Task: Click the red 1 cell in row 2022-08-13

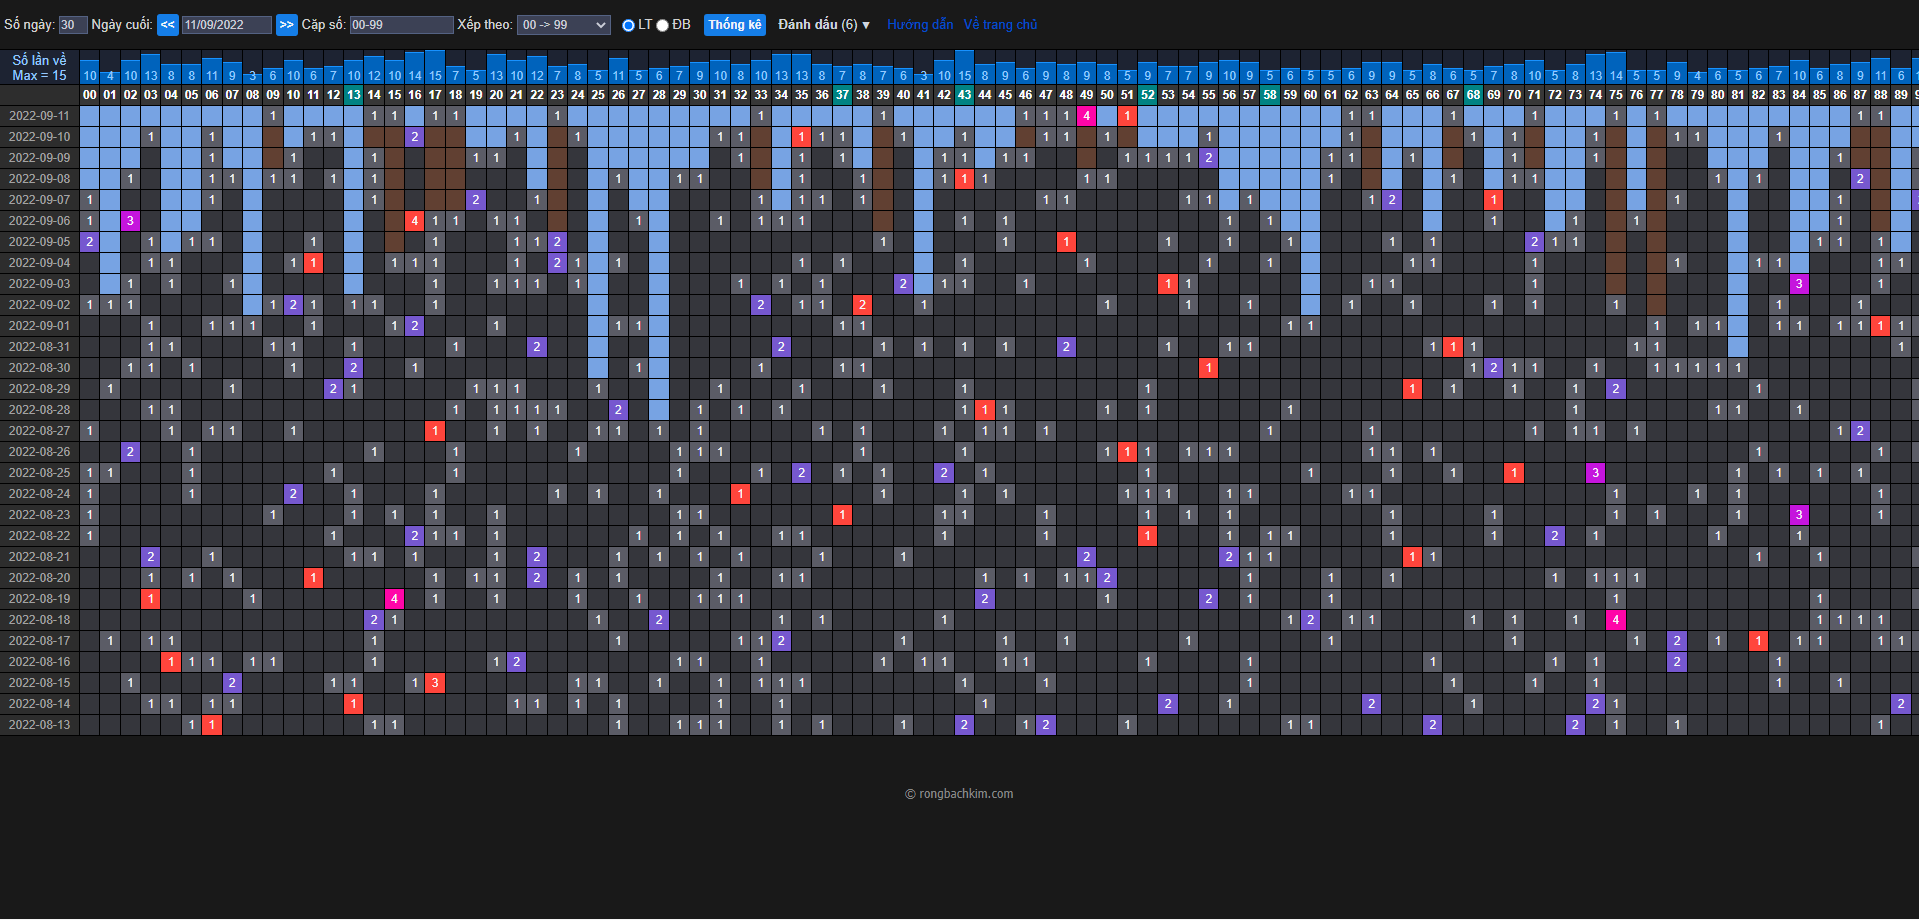Action: pos(212,725)
